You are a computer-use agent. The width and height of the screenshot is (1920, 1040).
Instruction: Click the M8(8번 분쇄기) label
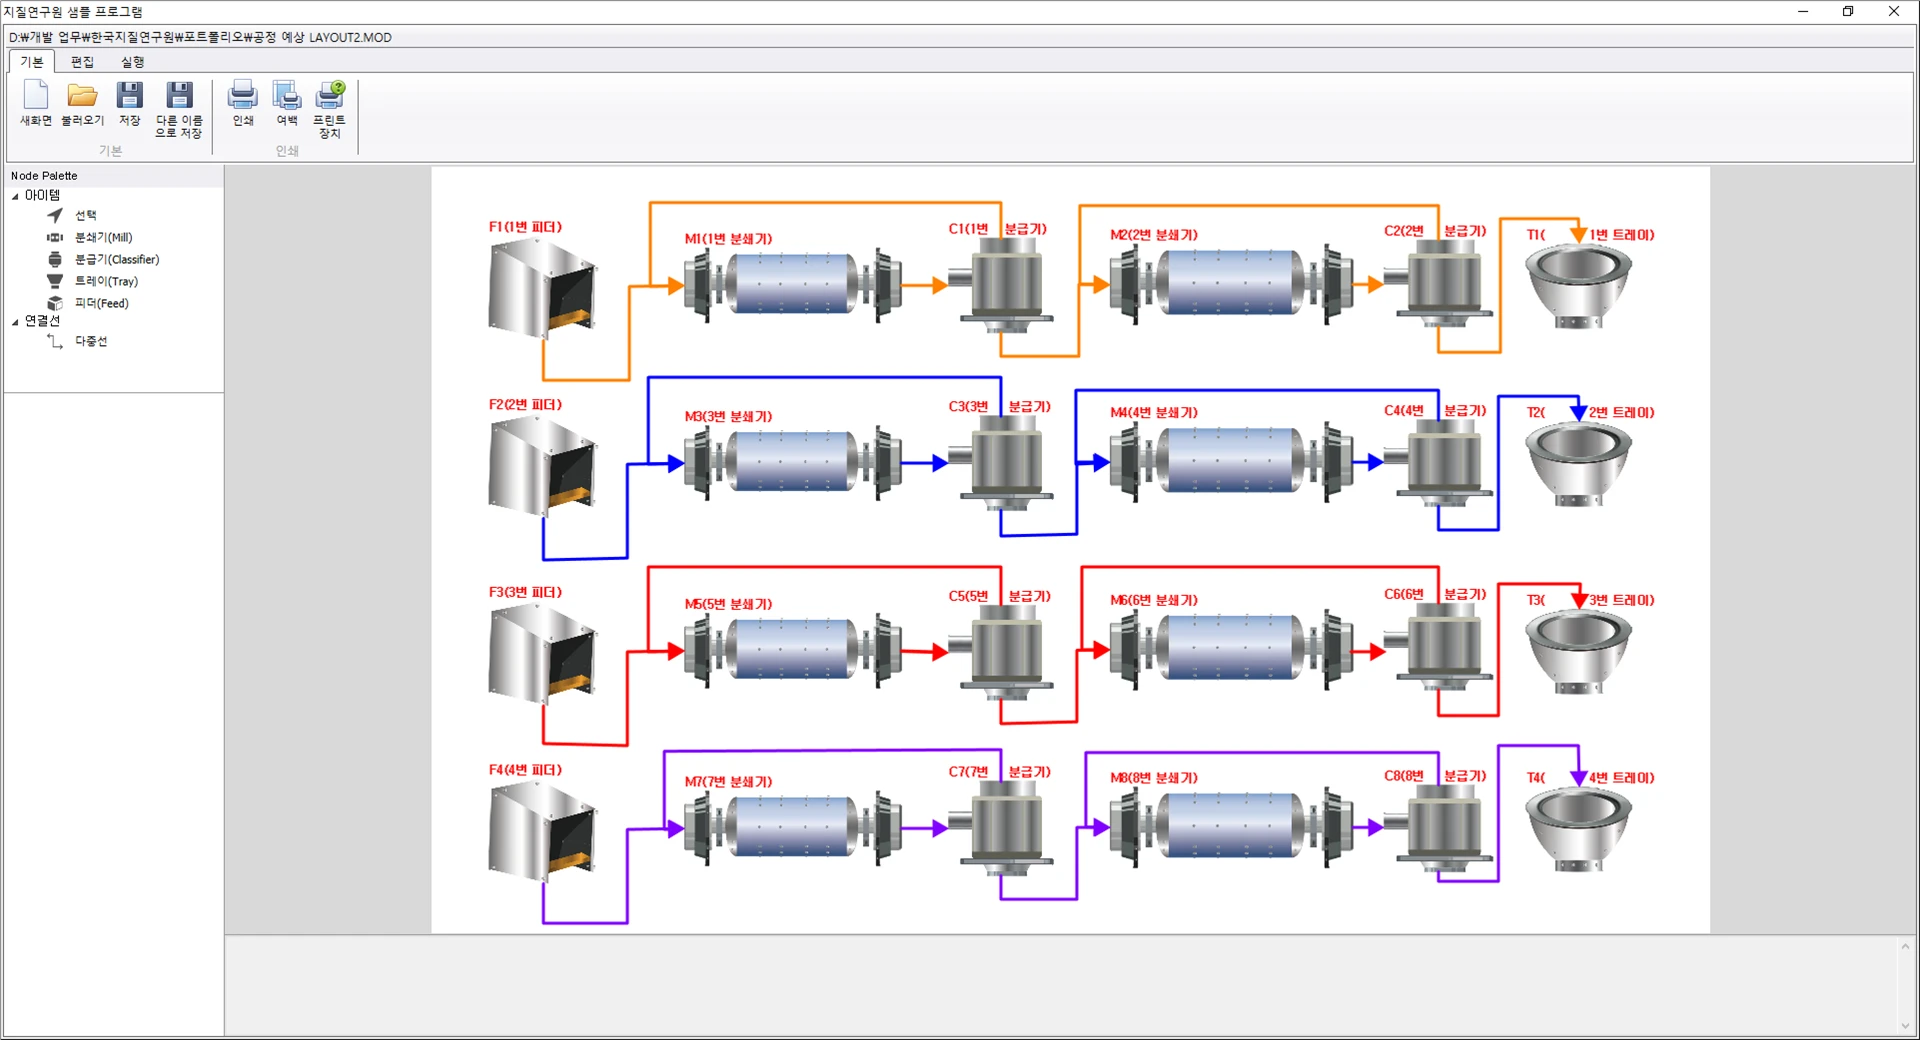click(x=1154, y=778)
